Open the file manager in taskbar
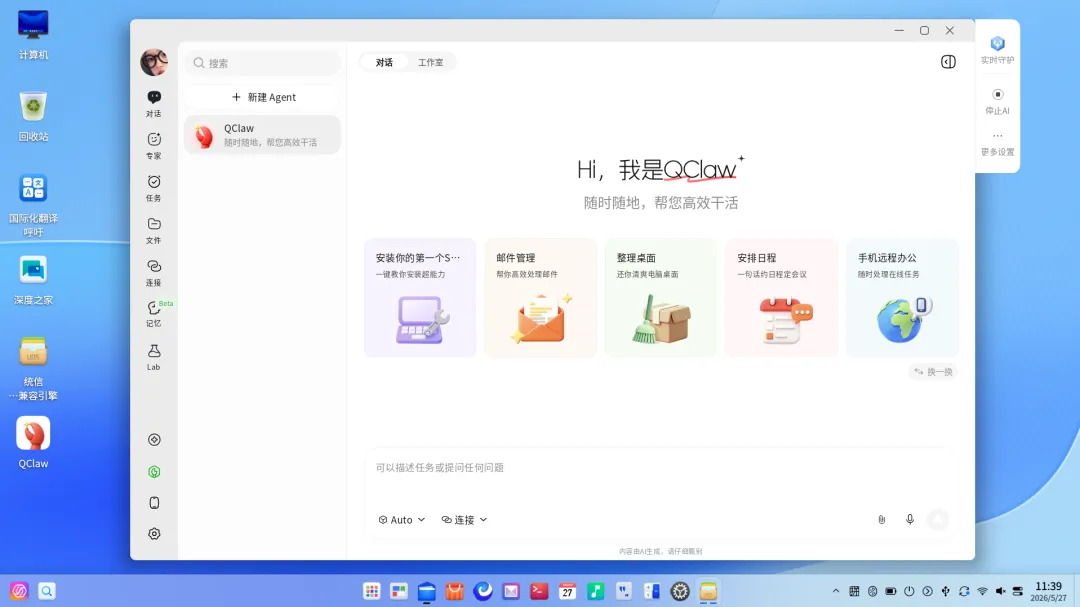Image resolution: width=1080 pixels, height=607 pixels. coord(427,591)
